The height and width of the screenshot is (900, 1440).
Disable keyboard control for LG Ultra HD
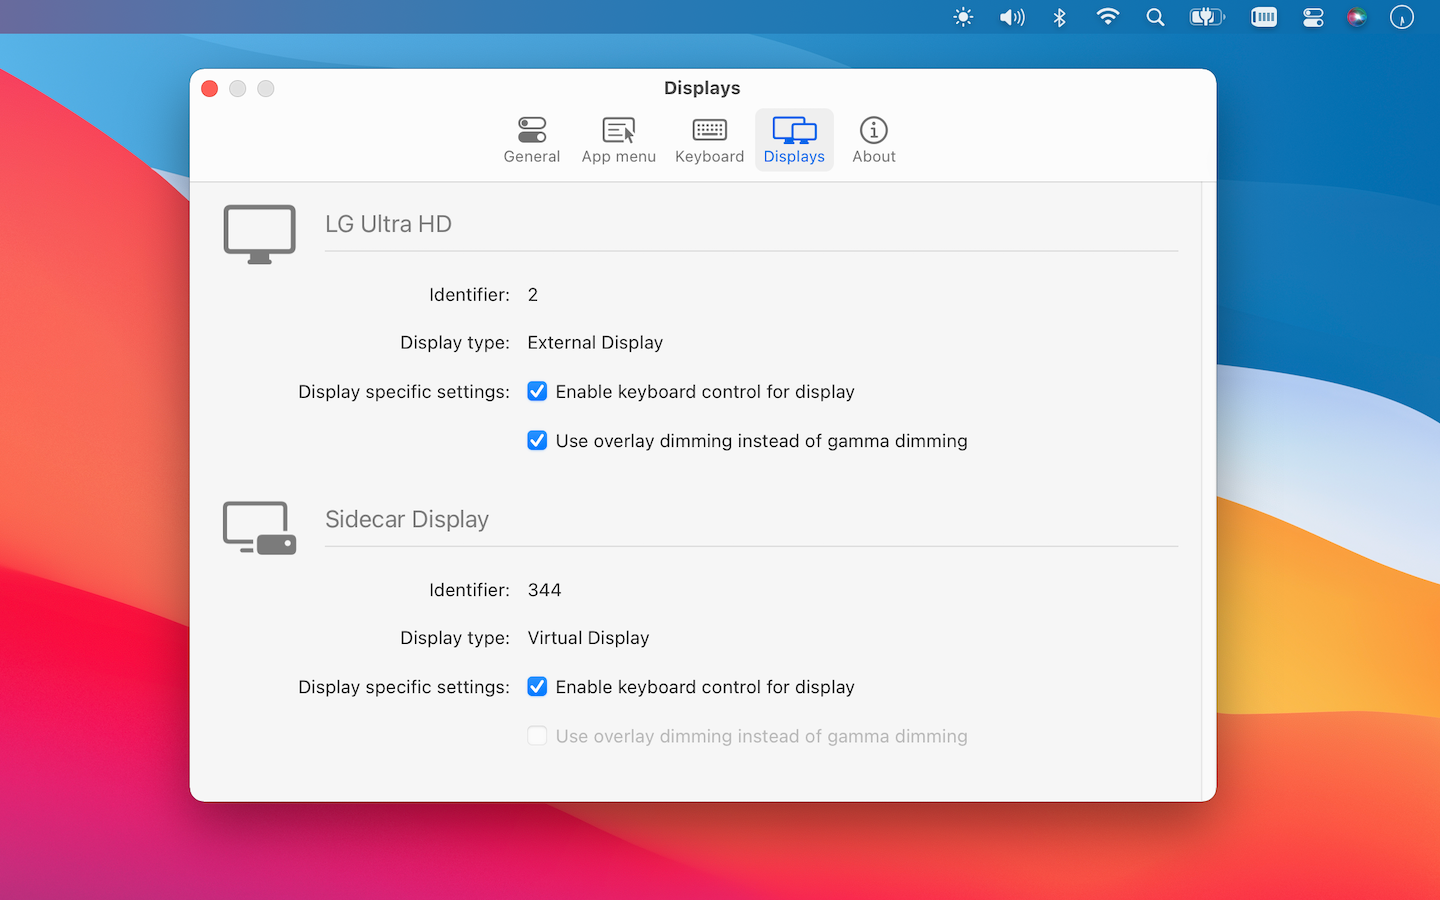click(x=537, y=392)
